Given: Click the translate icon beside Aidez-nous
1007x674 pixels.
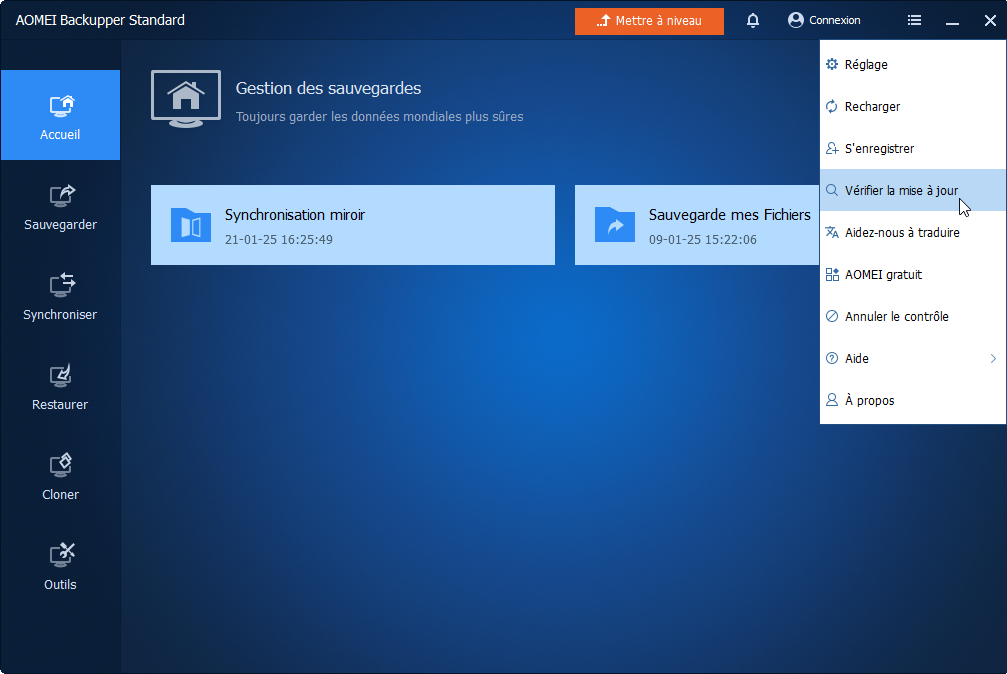Looking at the screenshot, I should (x=832, y=233).
